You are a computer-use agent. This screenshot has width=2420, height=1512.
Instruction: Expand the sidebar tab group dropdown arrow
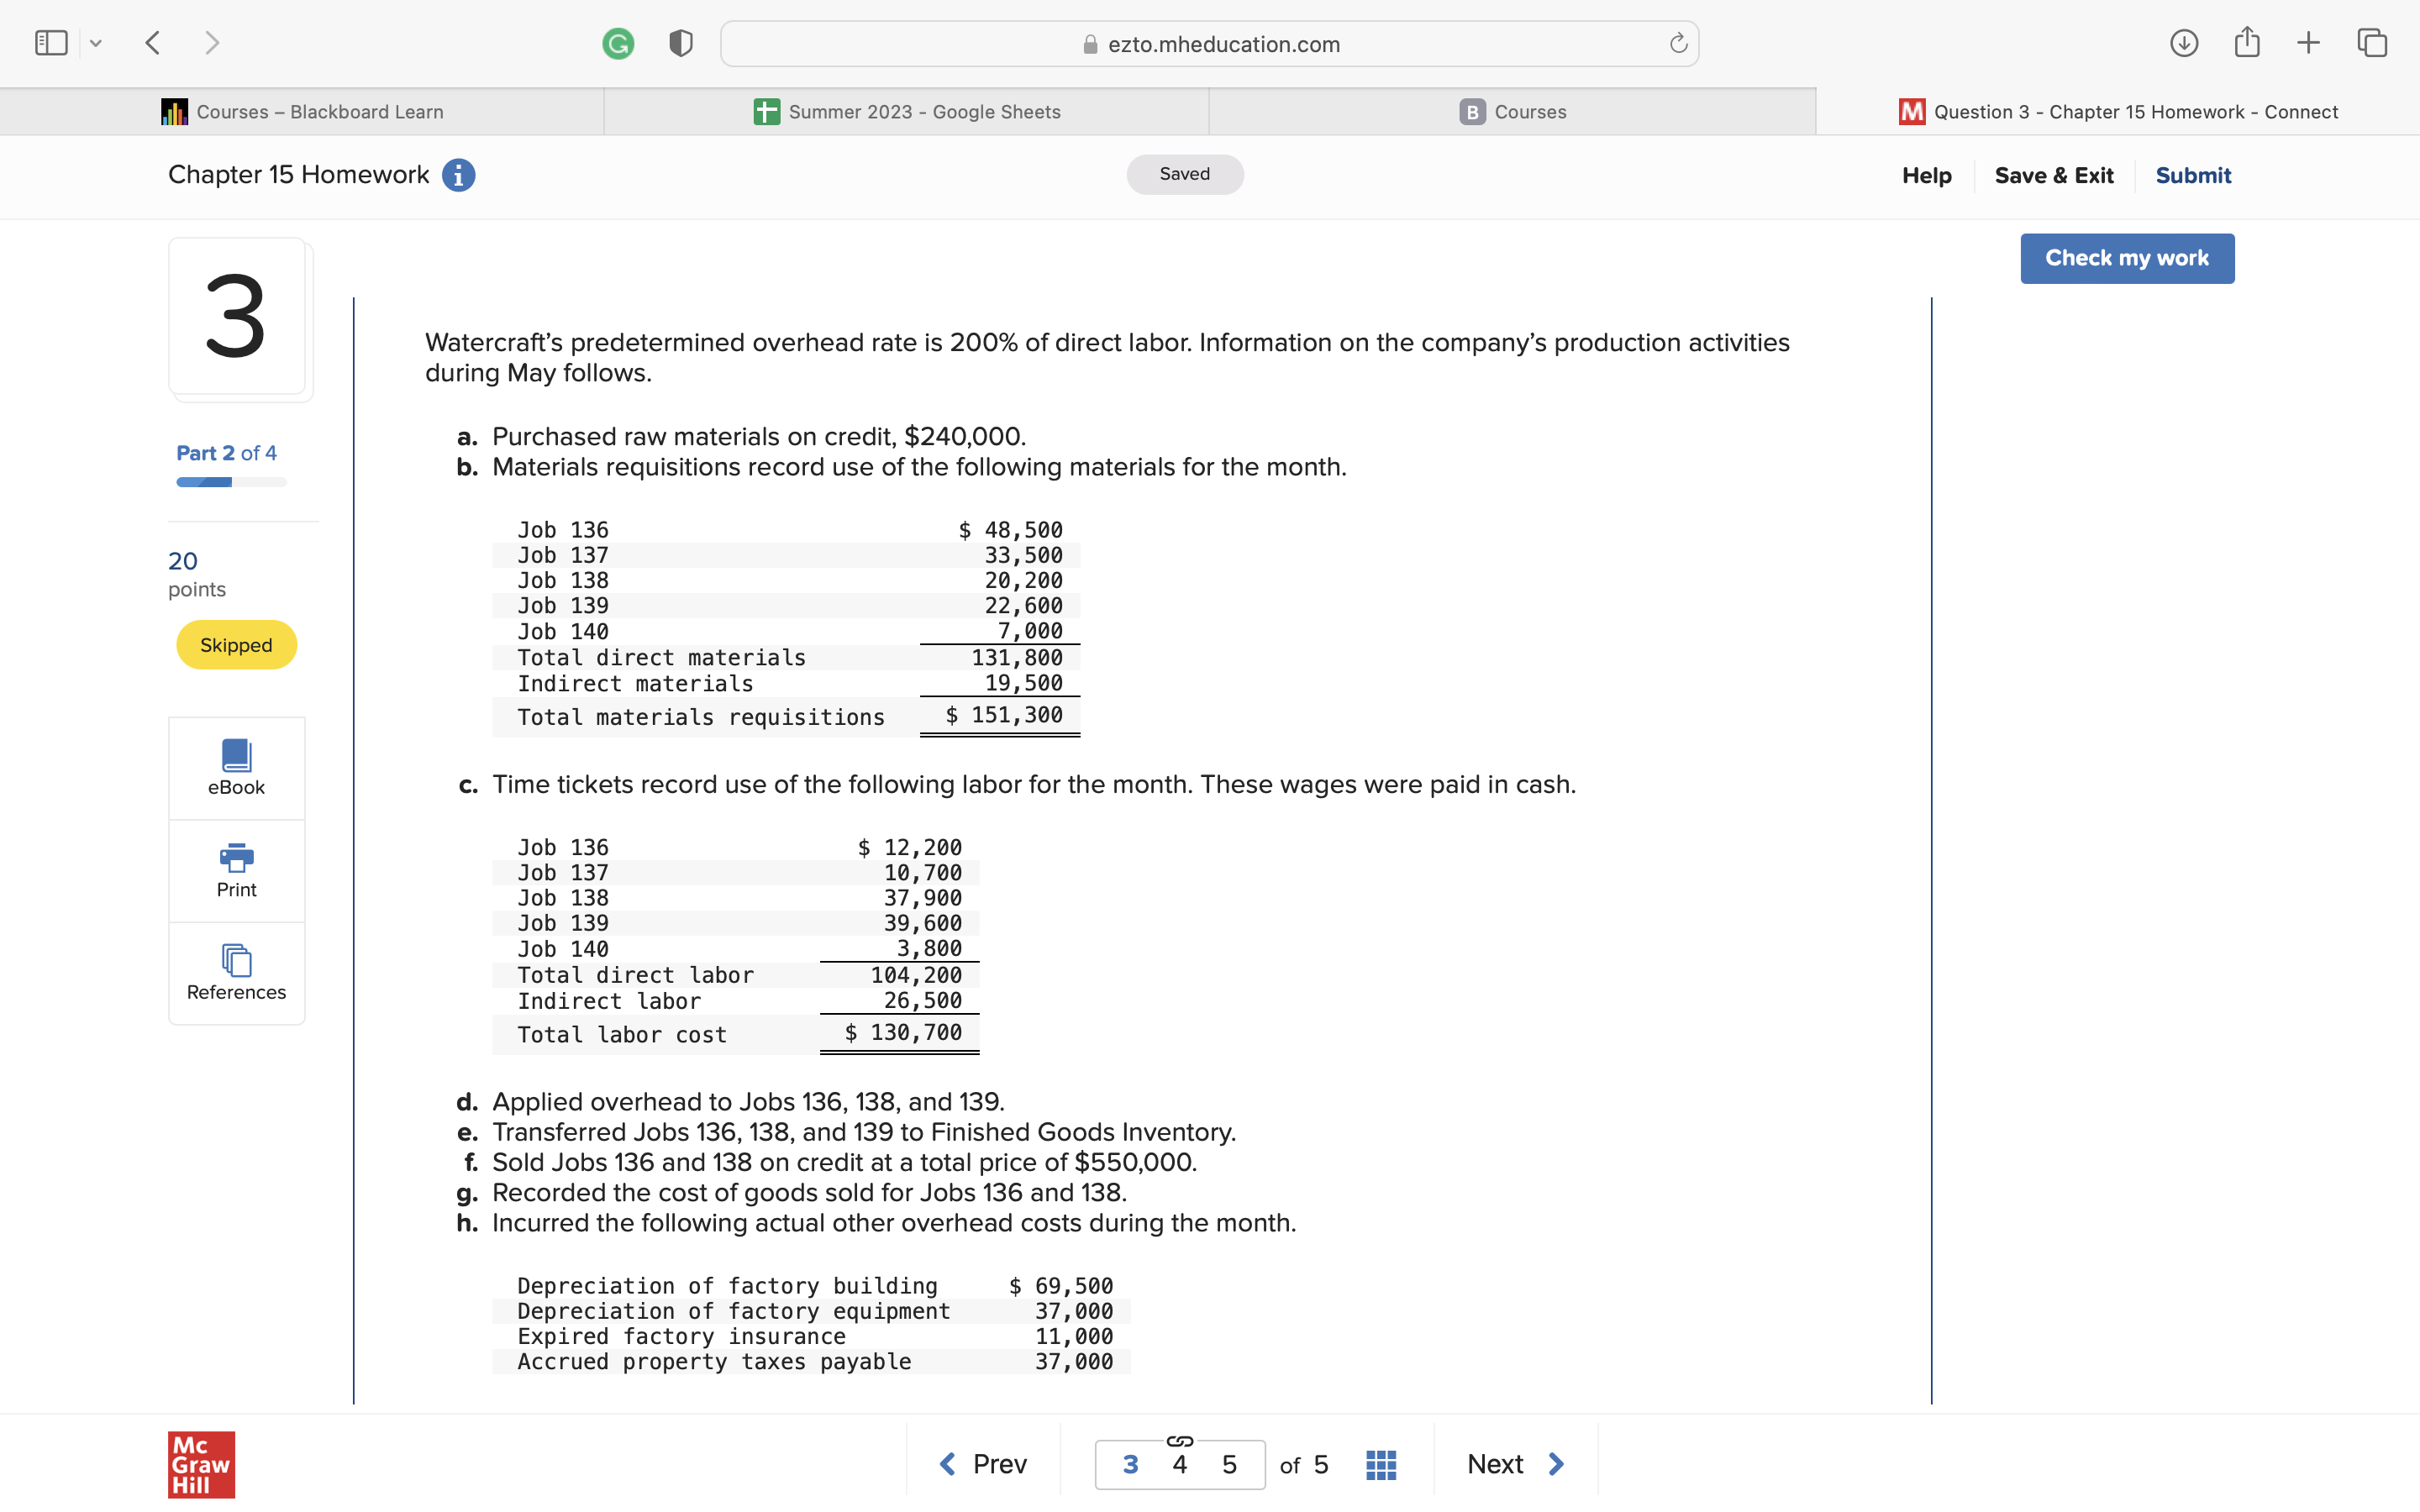coord(96,43)
